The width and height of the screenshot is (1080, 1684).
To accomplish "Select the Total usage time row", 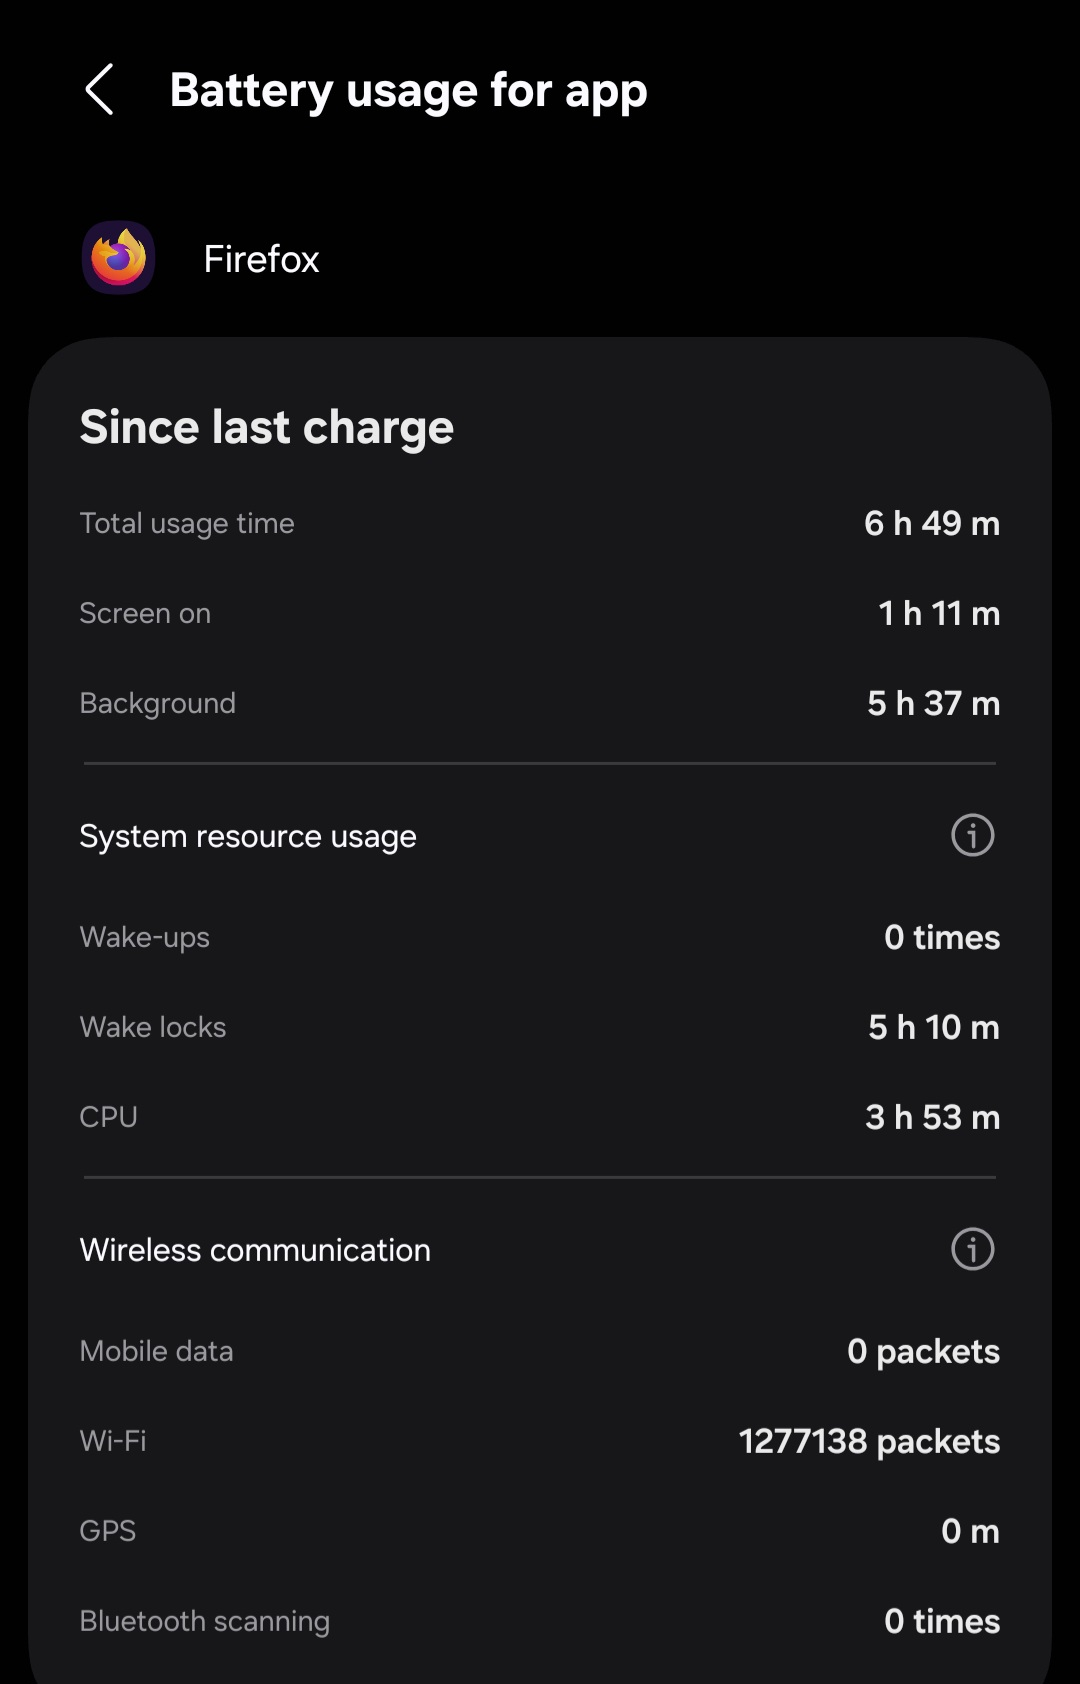I will point(187,523).
